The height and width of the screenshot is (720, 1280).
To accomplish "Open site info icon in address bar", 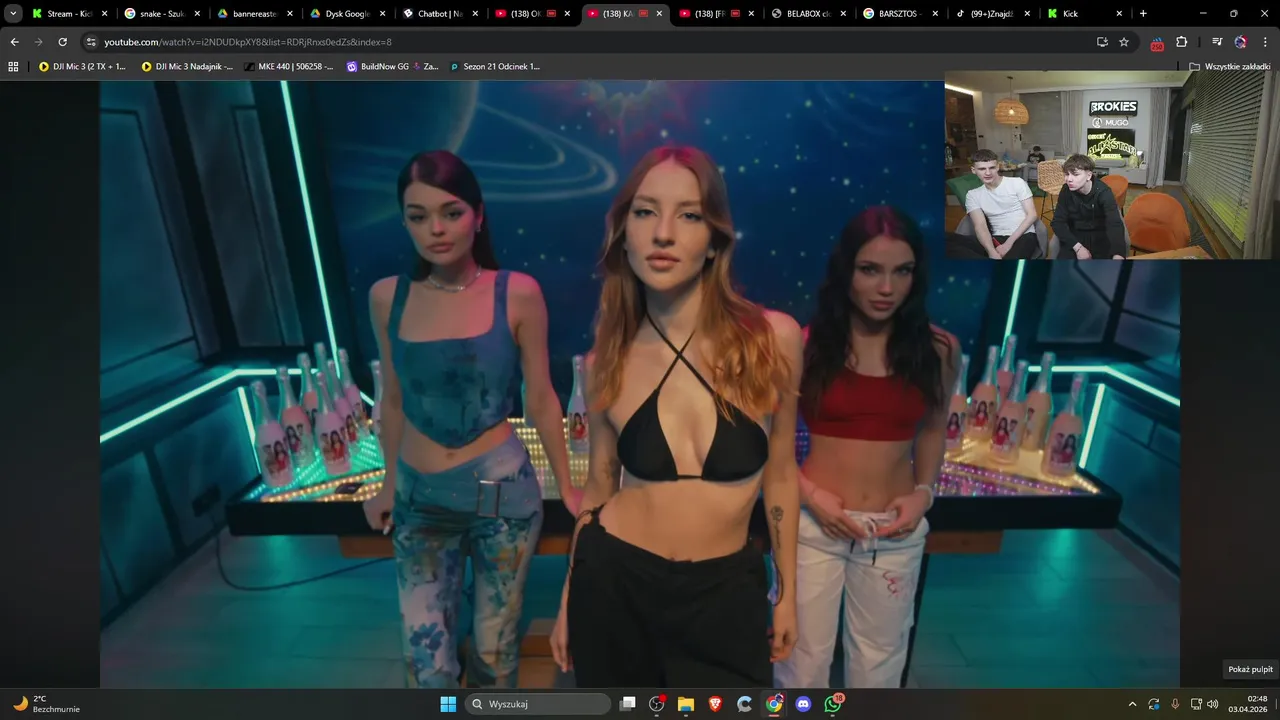I will tap(91, 42).
